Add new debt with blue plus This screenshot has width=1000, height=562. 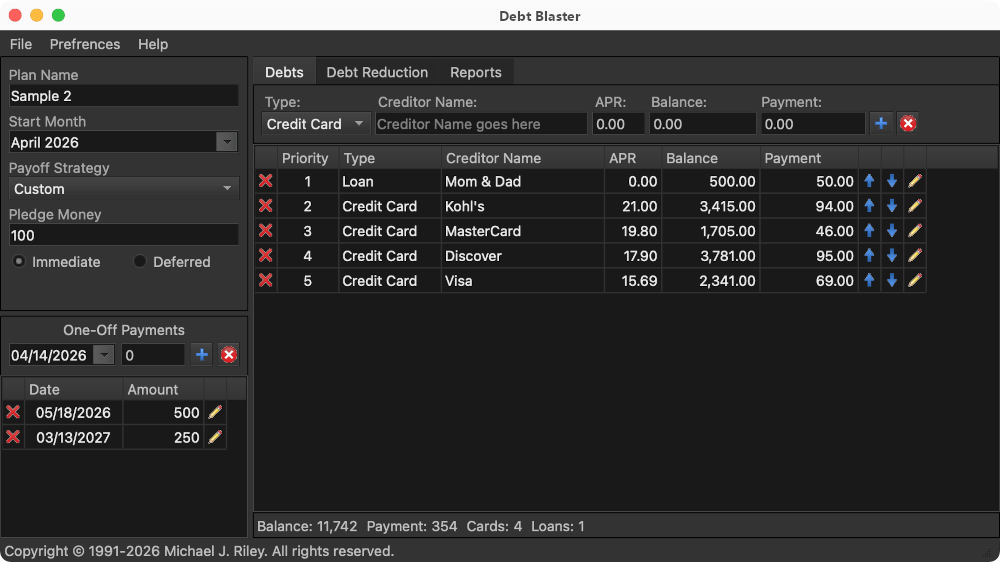[x=881, y=123]
